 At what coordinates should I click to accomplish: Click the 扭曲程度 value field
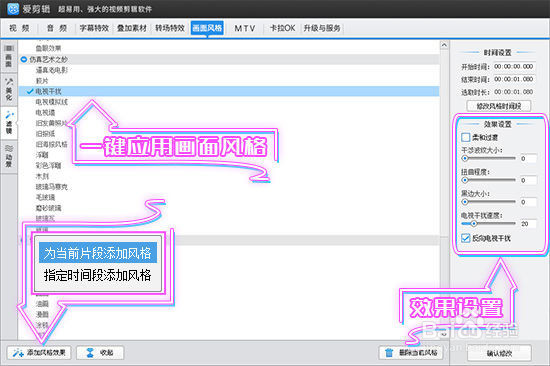pyautogui.click(x=528, y=180)
